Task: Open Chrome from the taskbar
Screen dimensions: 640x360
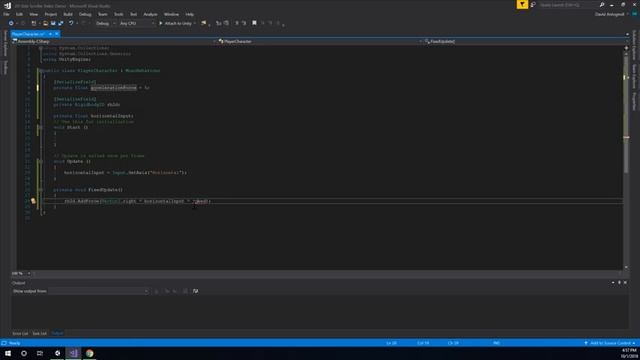Action: (x=89, y=353)
